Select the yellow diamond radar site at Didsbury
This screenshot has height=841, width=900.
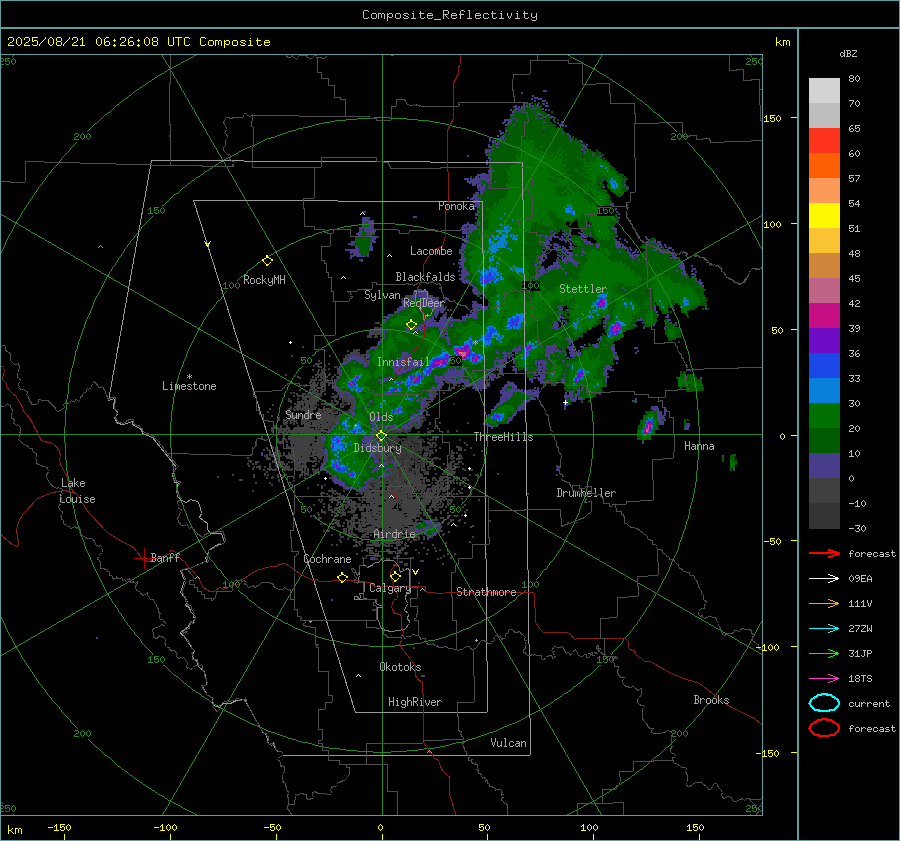point(381,436)
